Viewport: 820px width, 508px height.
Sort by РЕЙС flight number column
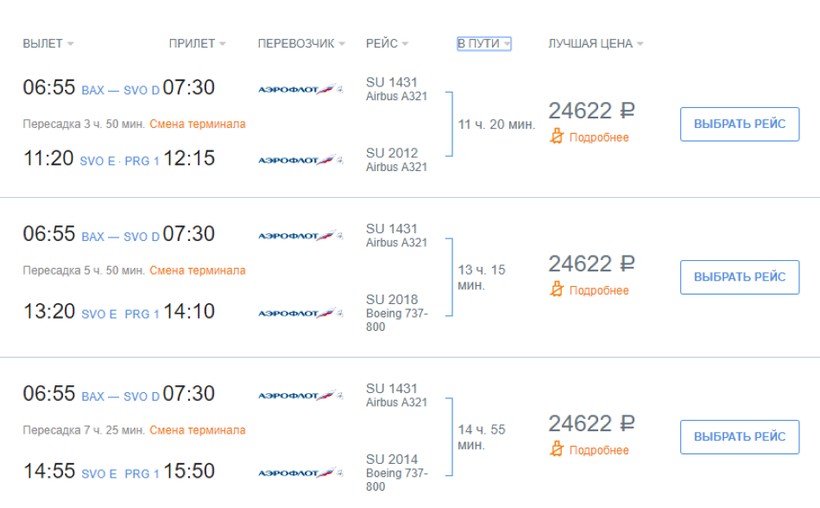click(387, 43)
